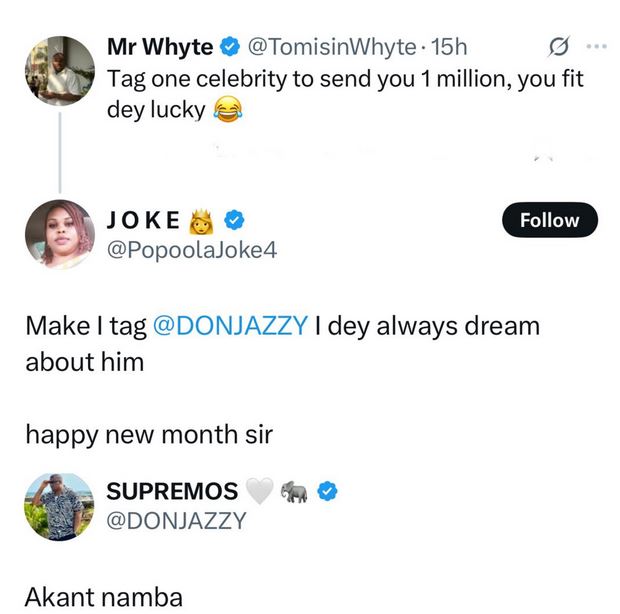Image resolution: width=620 pixels, height=614 pixels.
Task: Click the white heart emoji beside SUPREMOS
Action: [259, 490]
